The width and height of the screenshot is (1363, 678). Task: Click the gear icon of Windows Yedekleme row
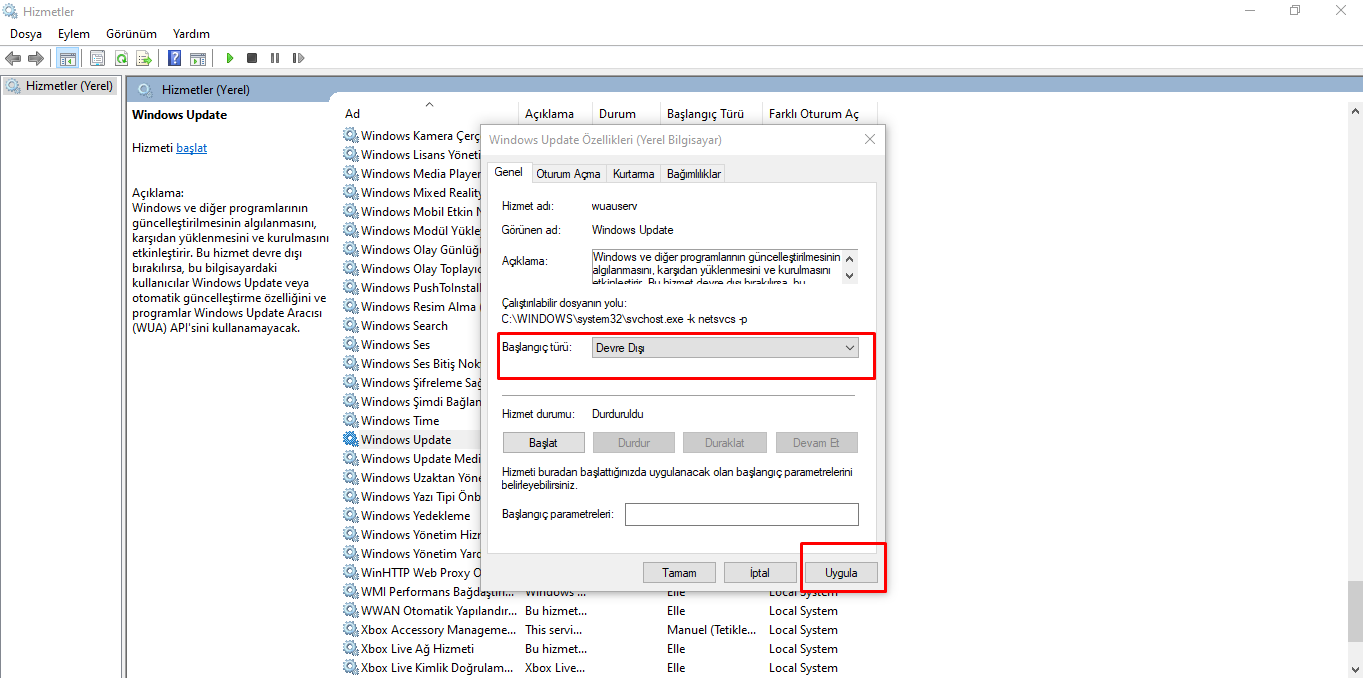[351, 515]
